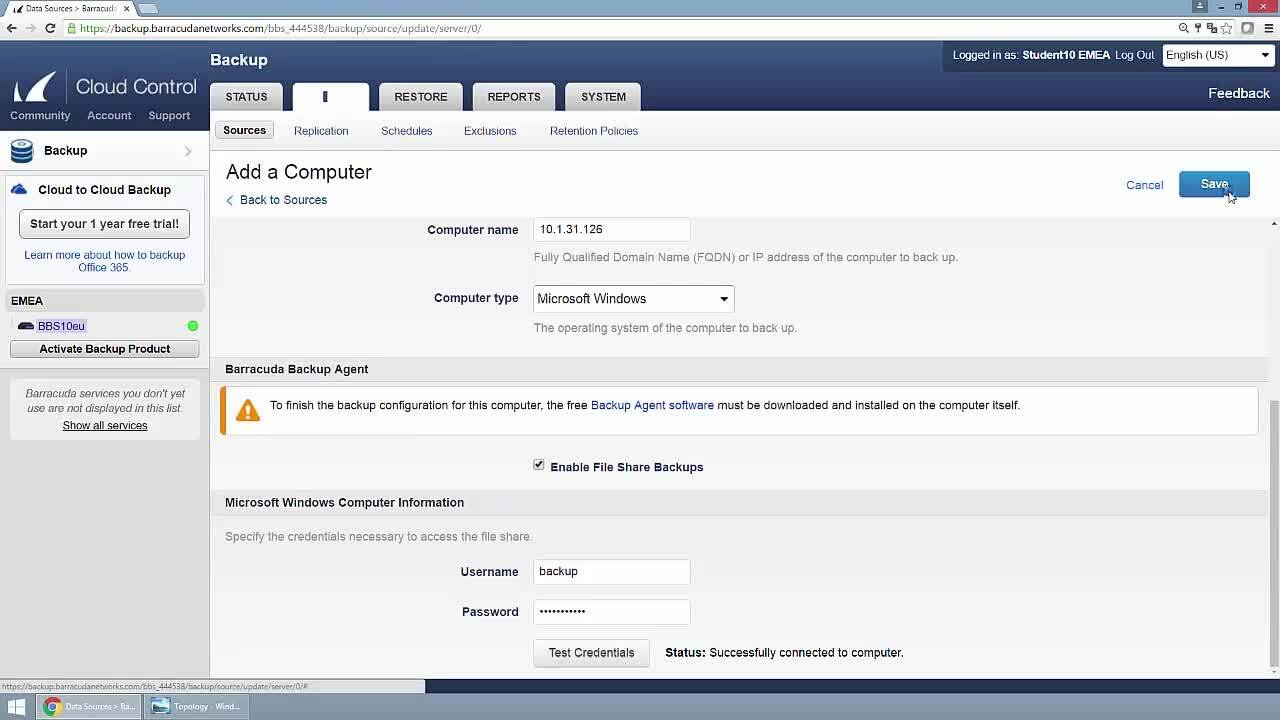Click the Cloud to Cloud Backup heading
Screen dimensions: 1280x720
pyautogui.click(x=104, y=190)
